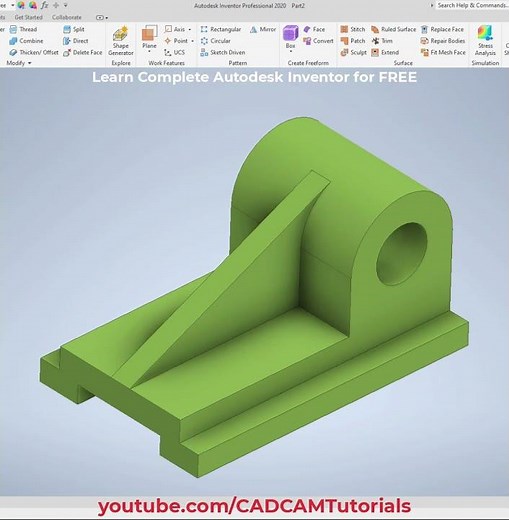
Task: Open the Direct edit tool
Action: click(x=76, y=41)
